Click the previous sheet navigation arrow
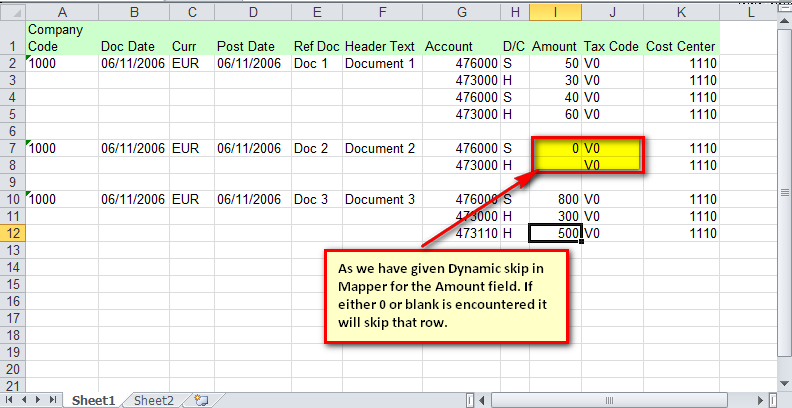The image size is (792, 408). 24,400
